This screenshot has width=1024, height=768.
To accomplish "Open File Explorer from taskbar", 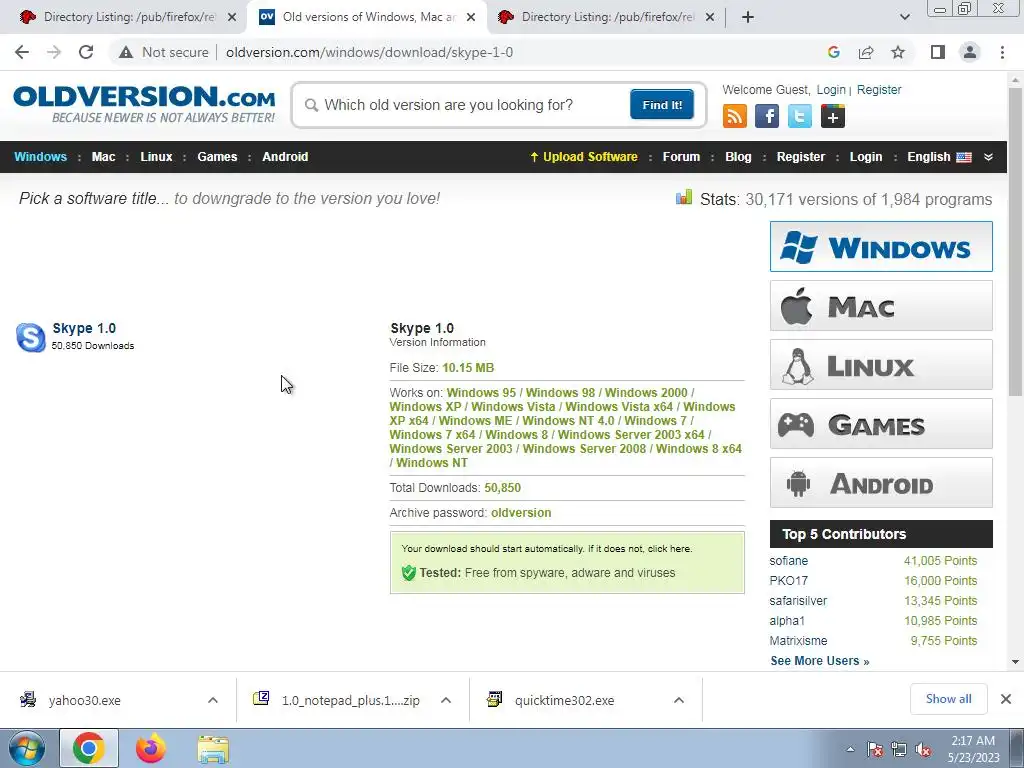I will tap(213, 748).
